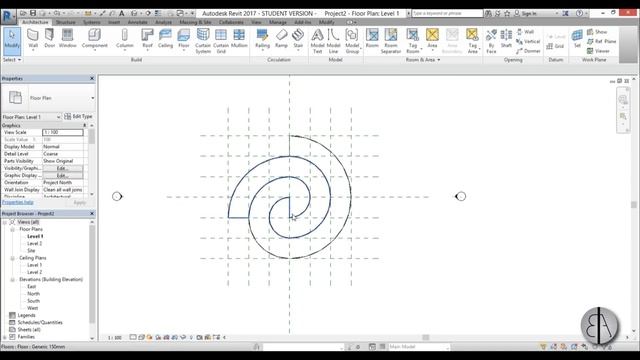
Task: Click Edit for Visibility/Graphics overrides
Action: pos(62,168)
